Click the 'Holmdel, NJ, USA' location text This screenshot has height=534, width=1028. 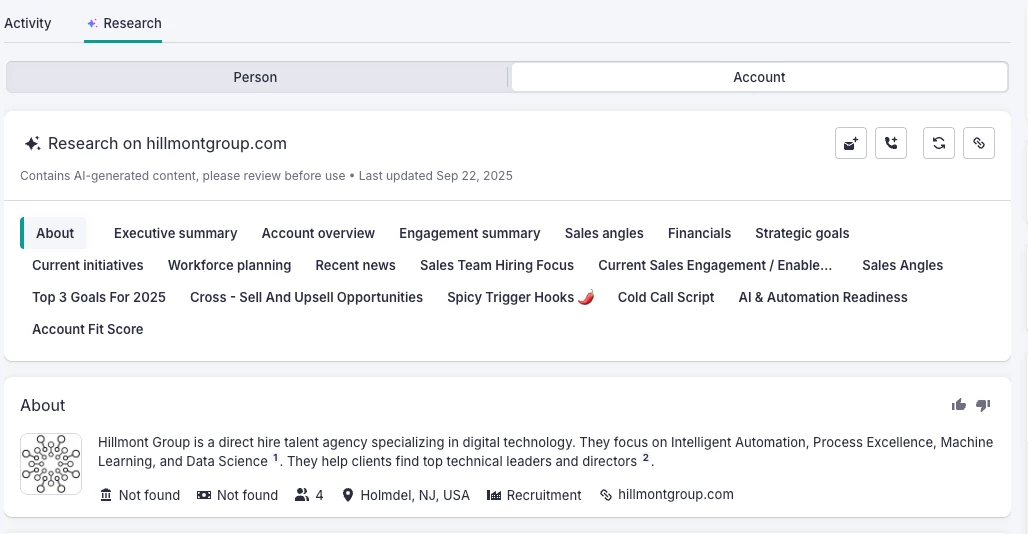coord(415,495)
